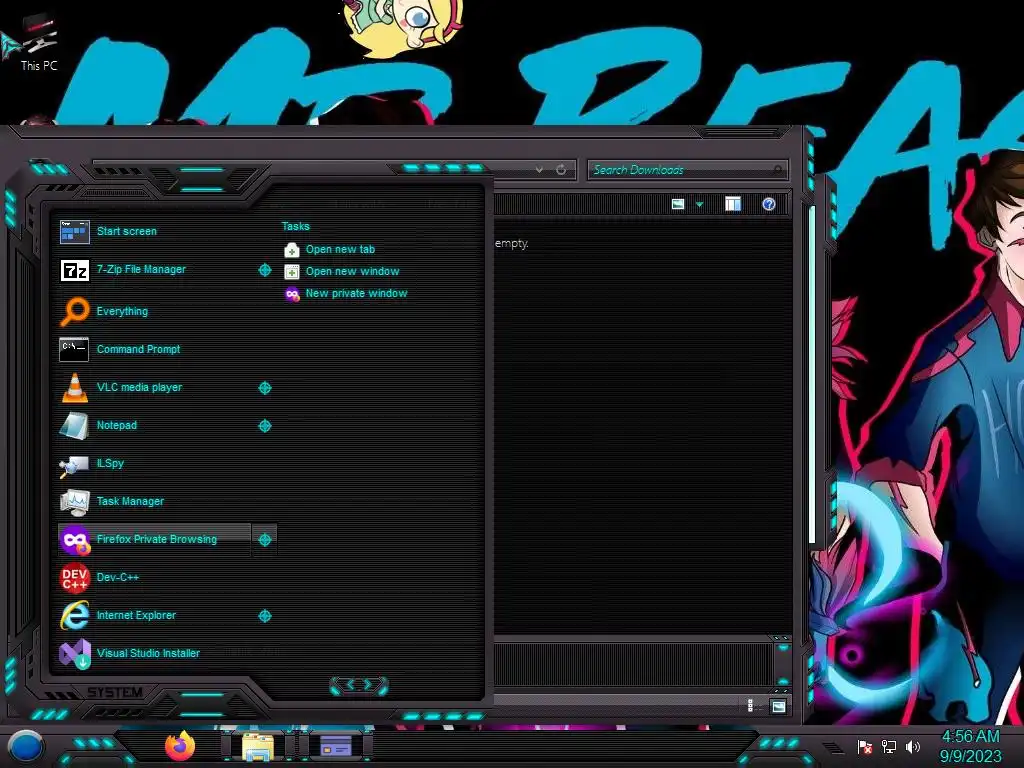Viewport: 1024px width, 768px height.
Task: Launch Notepad from the start menu
Action: pos(154,425)
